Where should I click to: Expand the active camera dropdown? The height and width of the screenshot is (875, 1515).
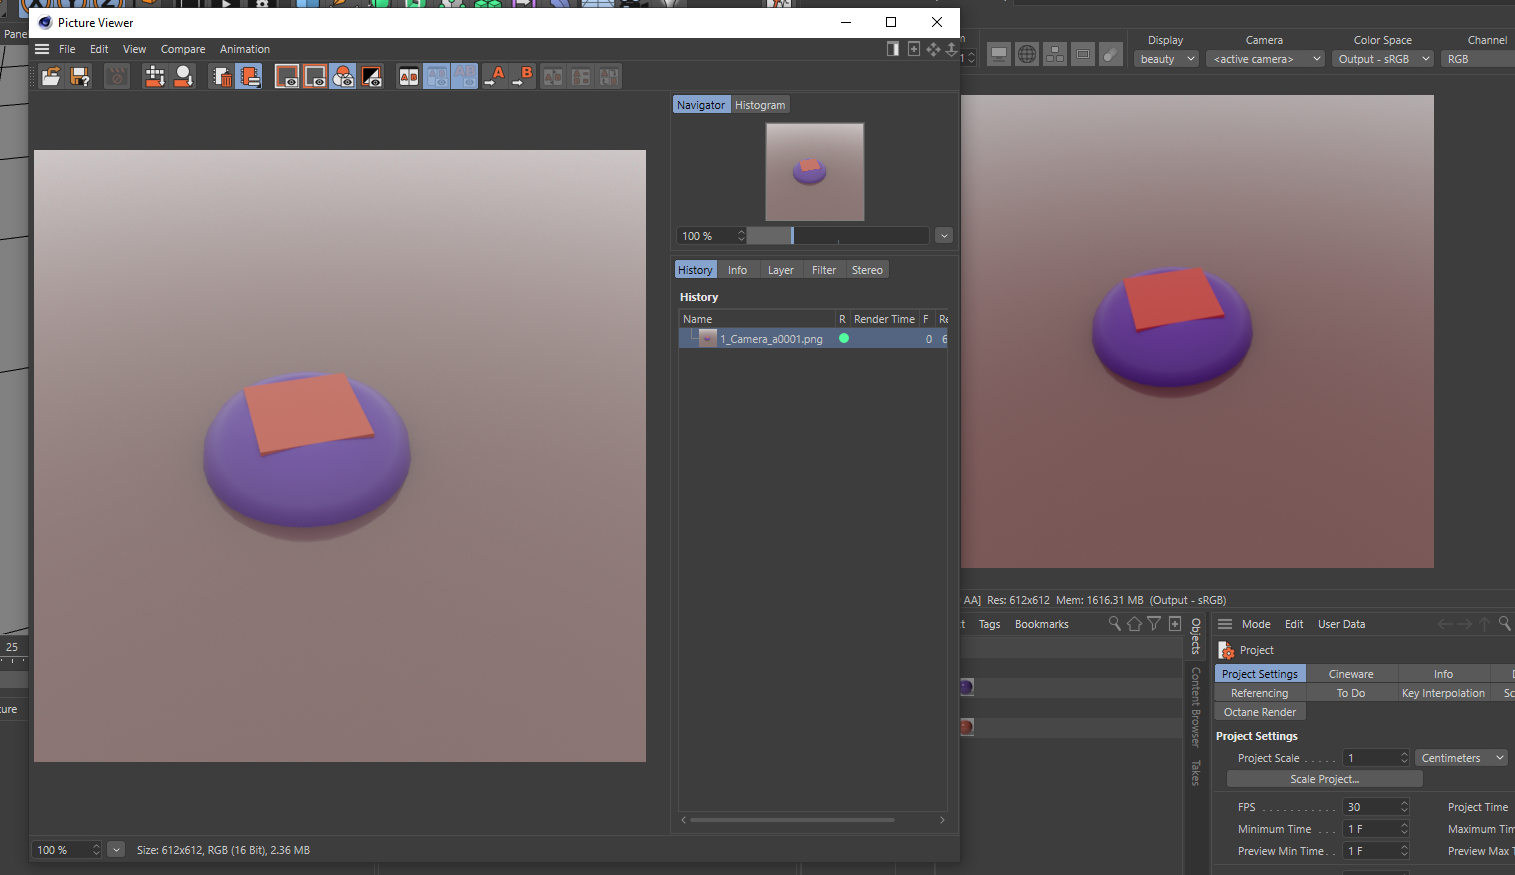(1266, 59)
